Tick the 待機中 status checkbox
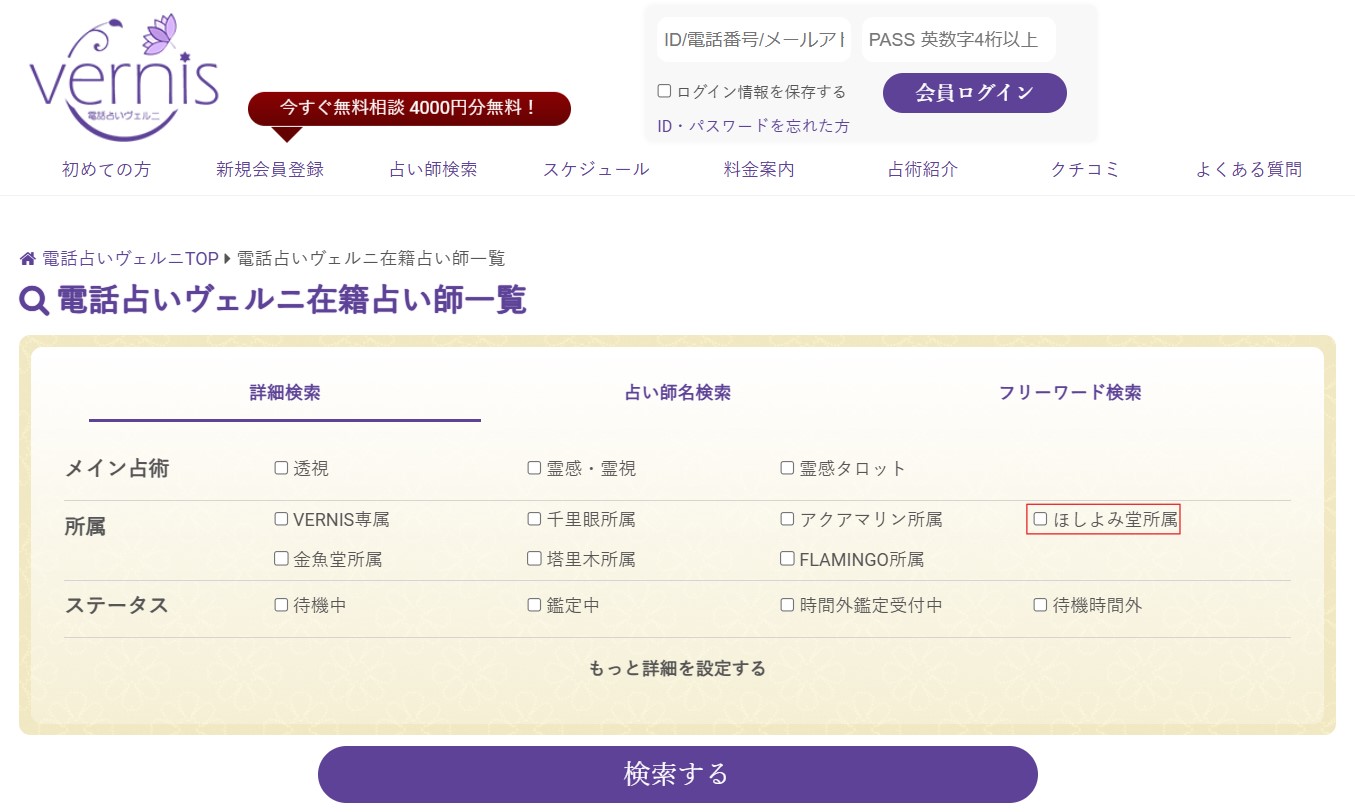The image size is (1355, 812). click(281, 605)
